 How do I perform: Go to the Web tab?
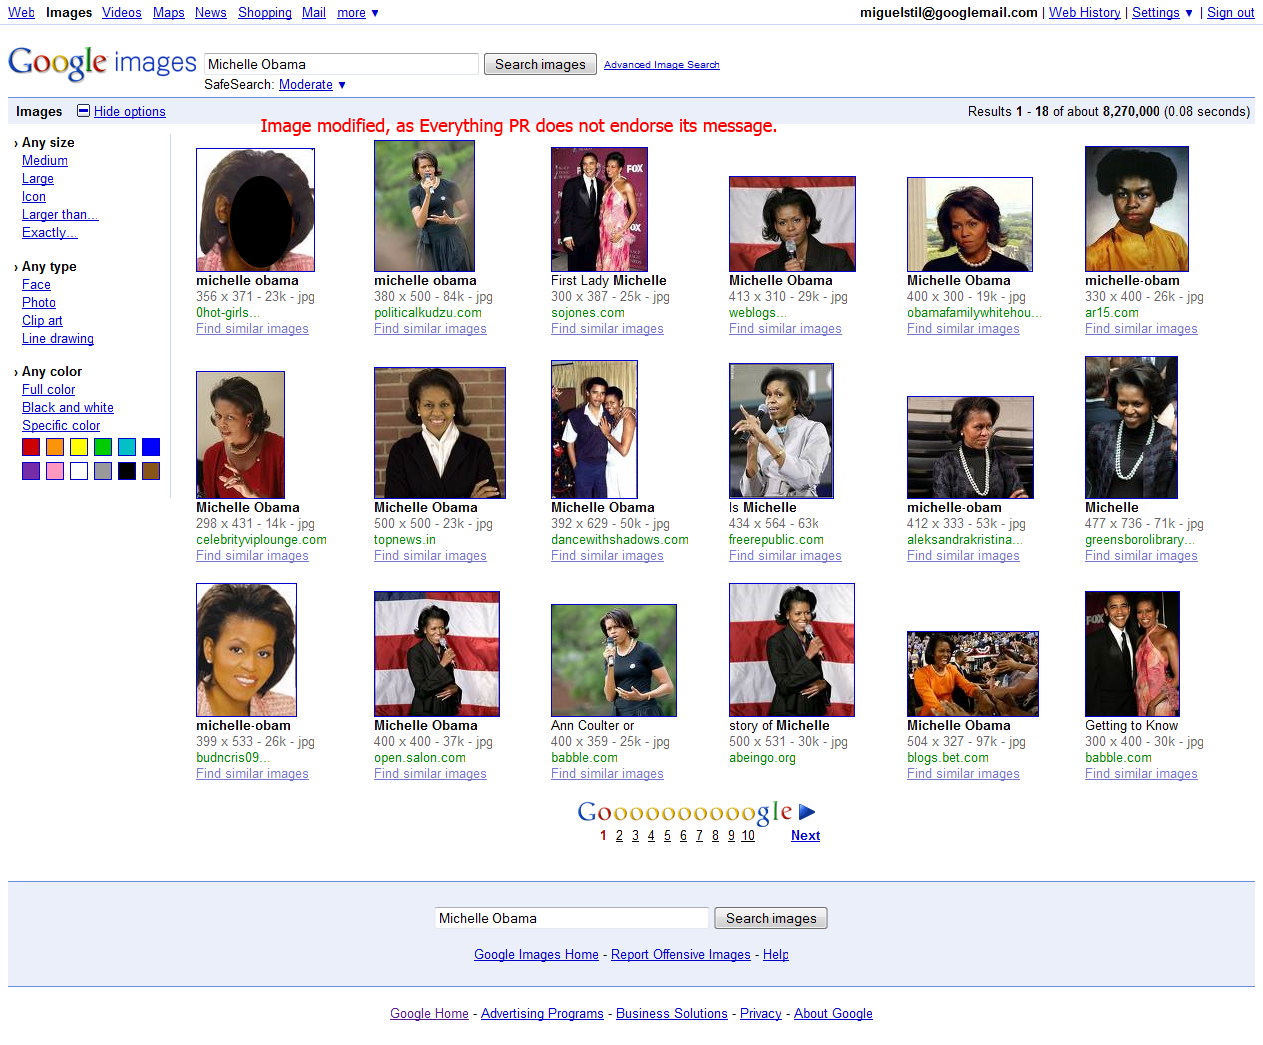pos(21,13)
